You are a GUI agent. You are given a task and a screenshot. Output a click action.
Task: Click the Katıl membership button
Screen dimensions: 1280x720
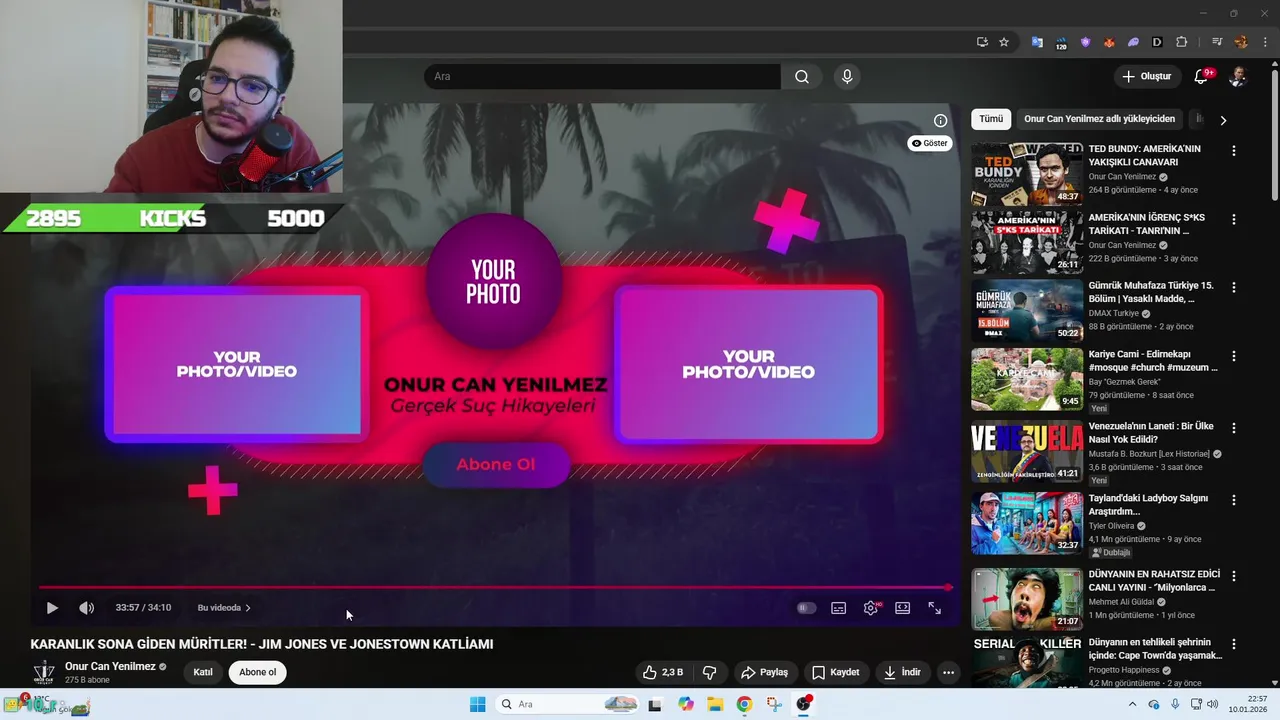[x=203, y=672]
